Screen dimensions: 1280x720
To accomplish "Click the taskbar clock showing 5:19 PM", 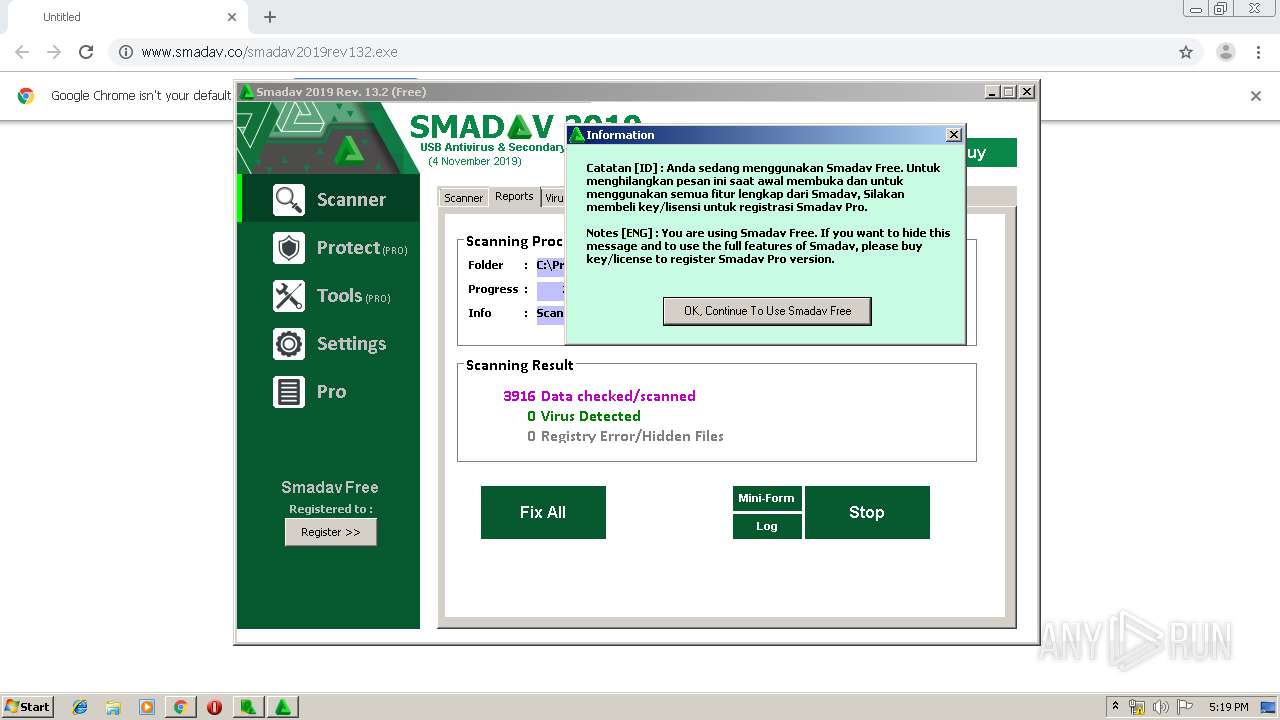I will (1228, 707).
